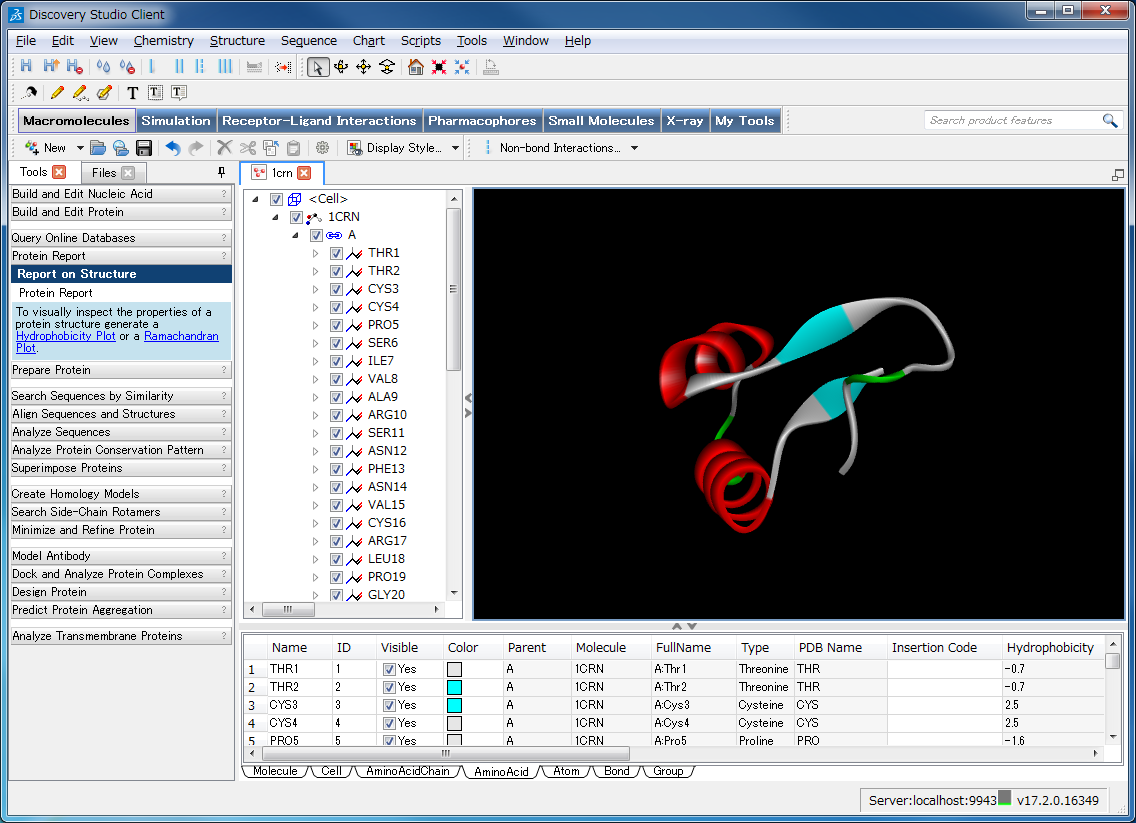Viewport: 1136px width, 823px height.
Task: Select the plain T text tool
Action: 133,93
